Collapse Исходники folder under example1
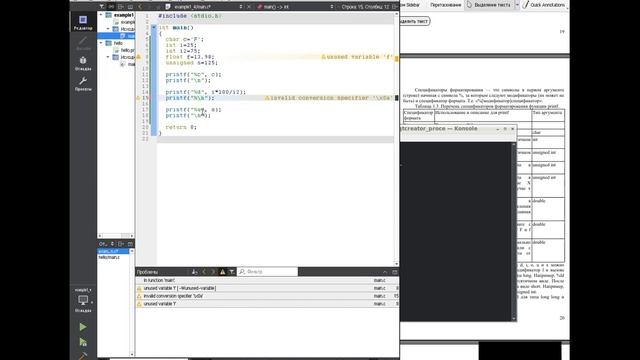Image resolution: width=640 pixels, height=360 pixels. coord(109,29)
